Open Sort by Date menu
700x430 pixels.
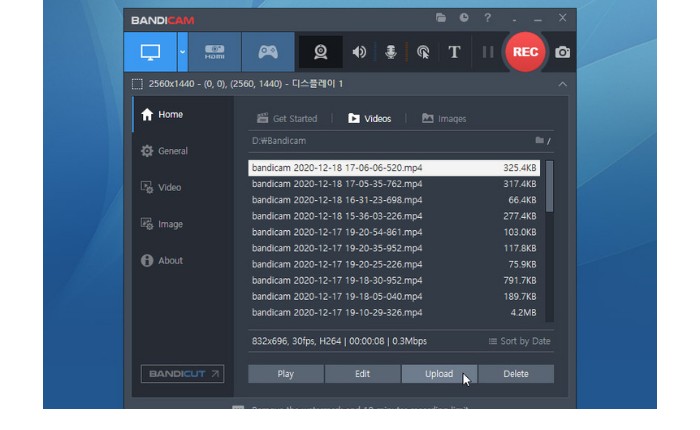pyautogui.click(x=519, y=341)
